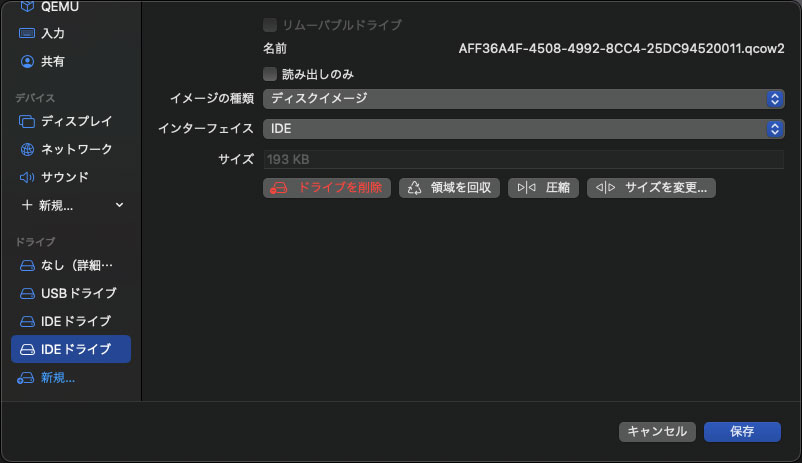This screenshot has width=802, height=463.
Task: Open the イメージの種類 dropdown
Action: pyautogui.click(x=524, y=99)
